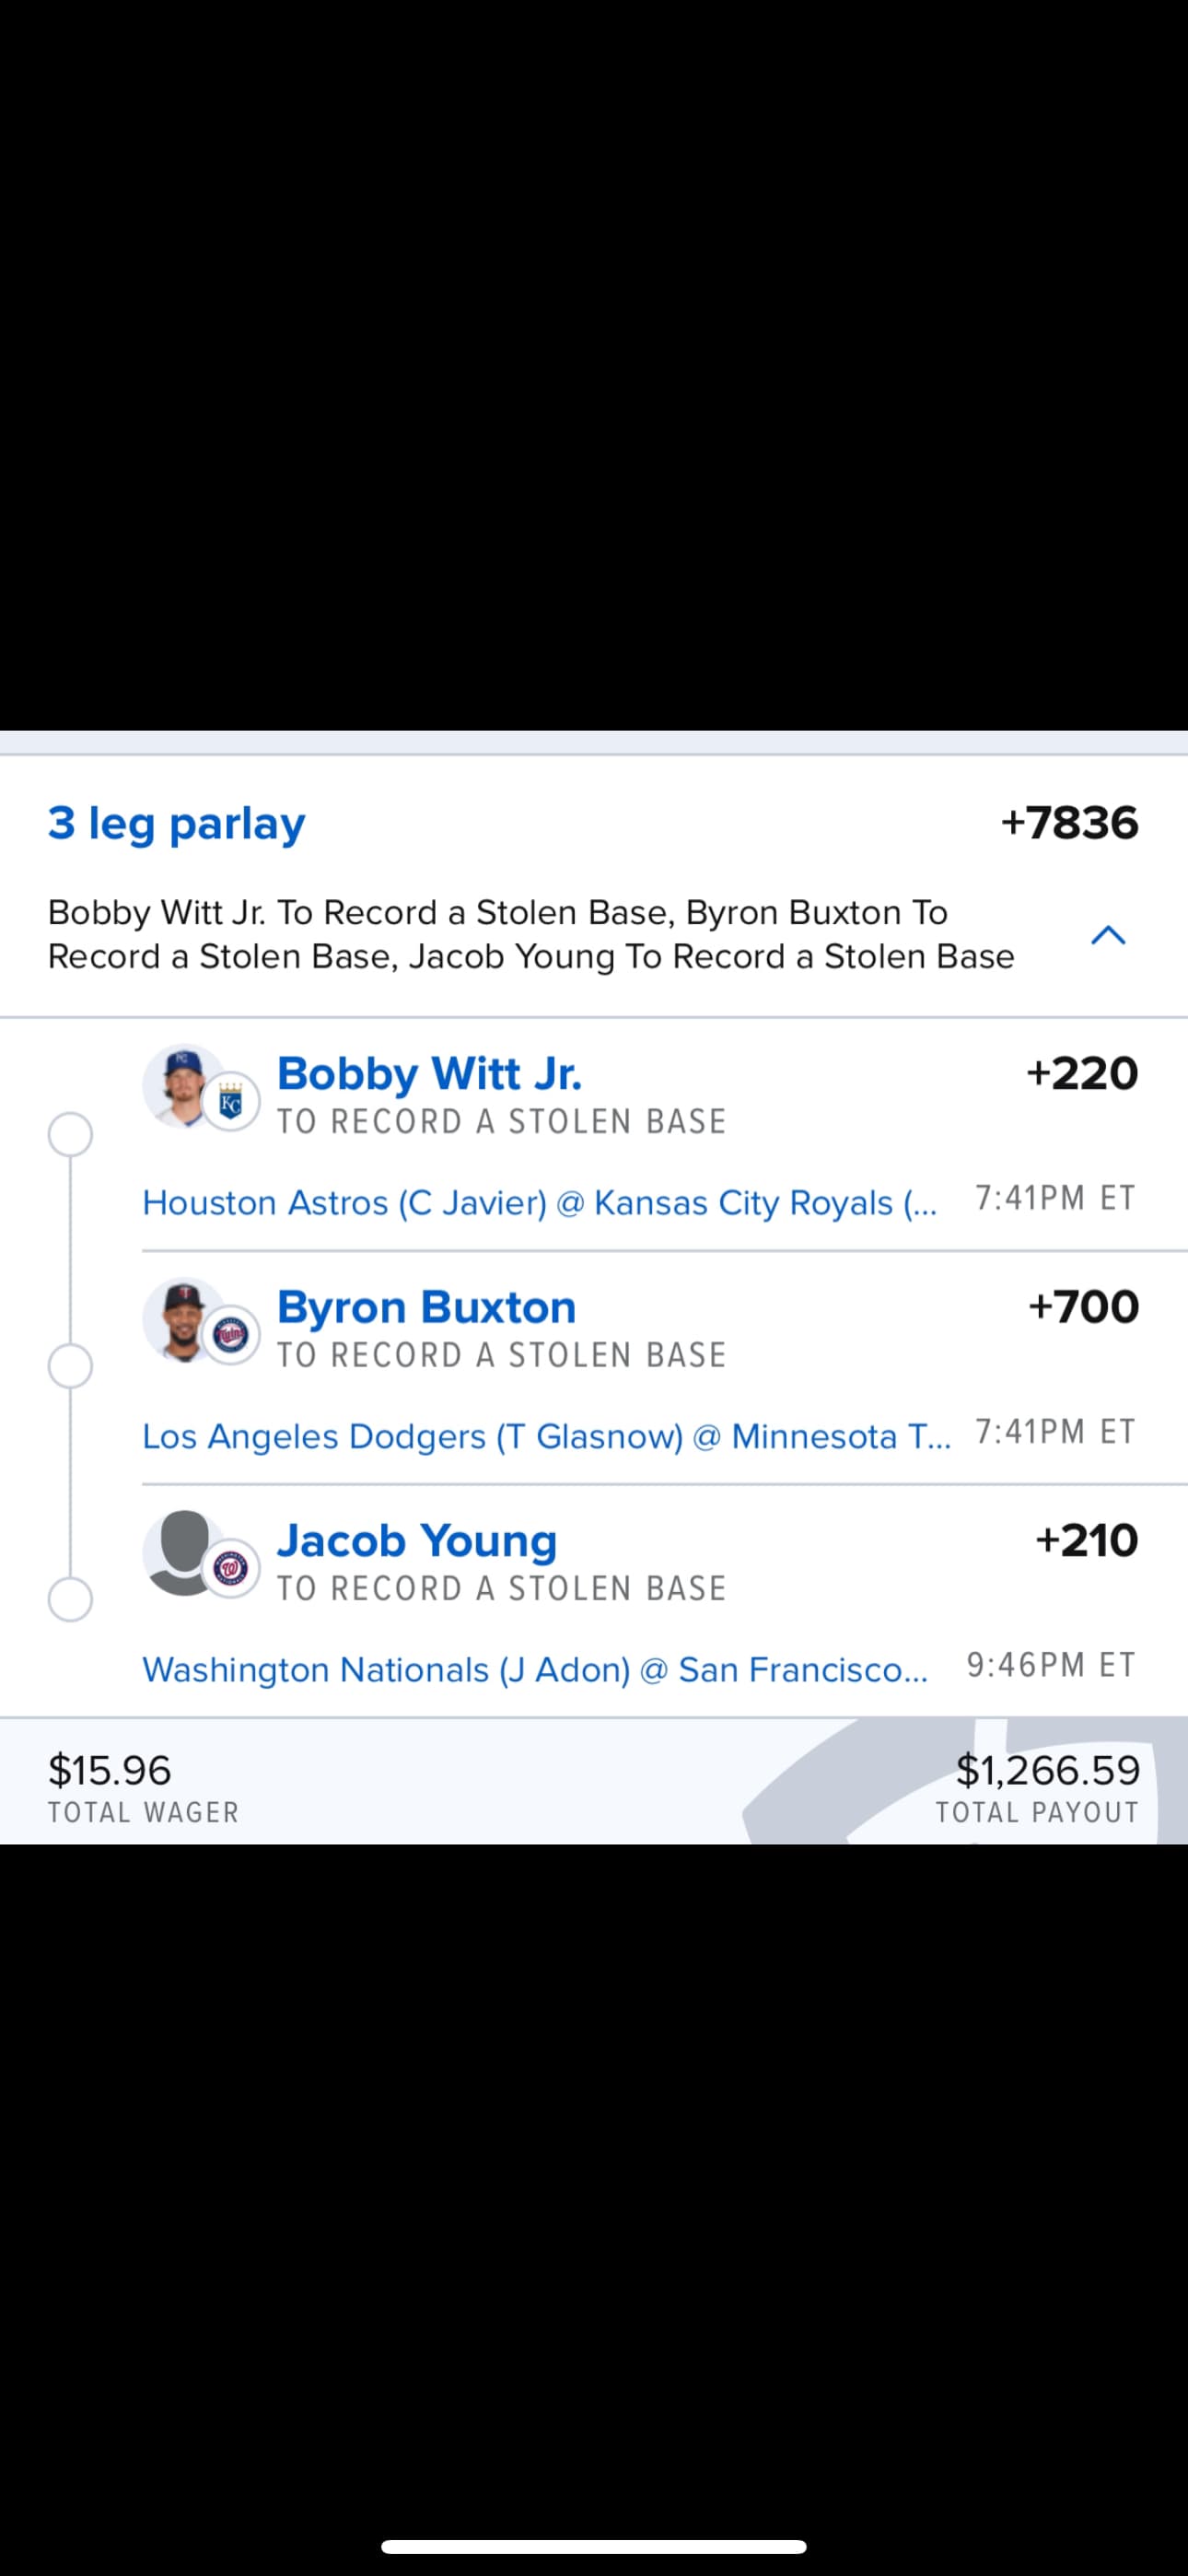Tap the +7836 parlay odds
The width and height of the screenshot is (1188, 2576).
[1069, 823]
